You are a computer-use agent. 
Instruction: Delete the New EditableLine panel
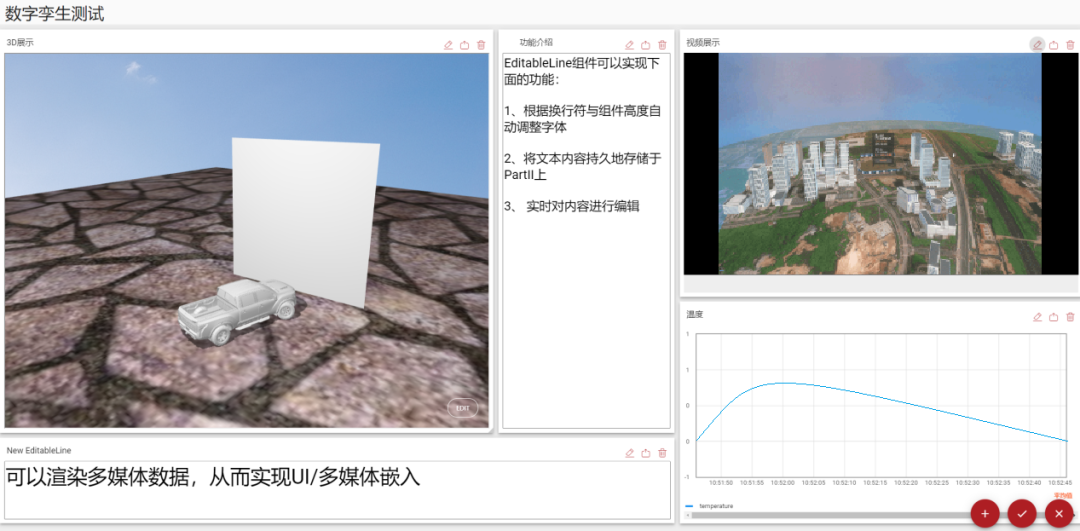click(662, 453)
